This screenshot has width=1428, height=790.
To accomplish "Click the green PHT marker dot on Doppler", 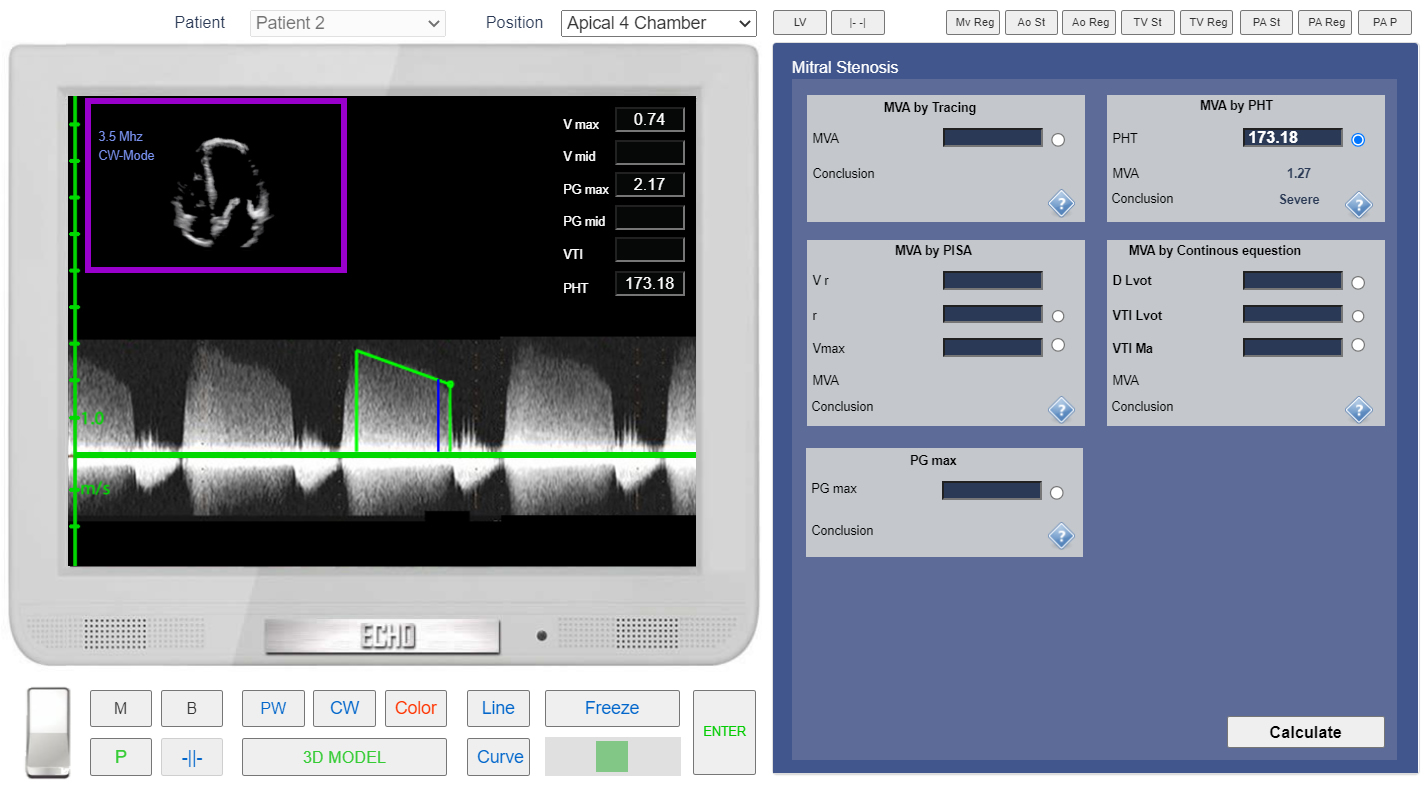I will tap(450, 384).
